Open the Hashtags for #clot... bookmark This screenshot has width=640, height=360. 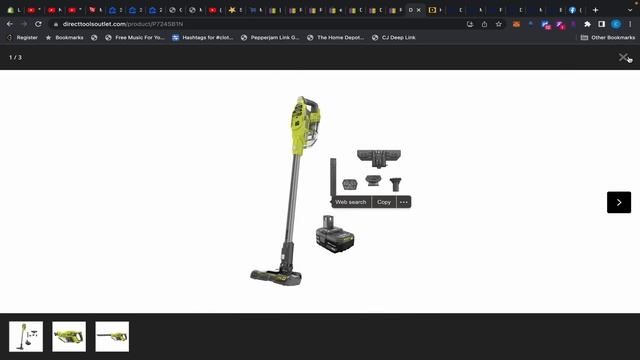coord(203,38)
